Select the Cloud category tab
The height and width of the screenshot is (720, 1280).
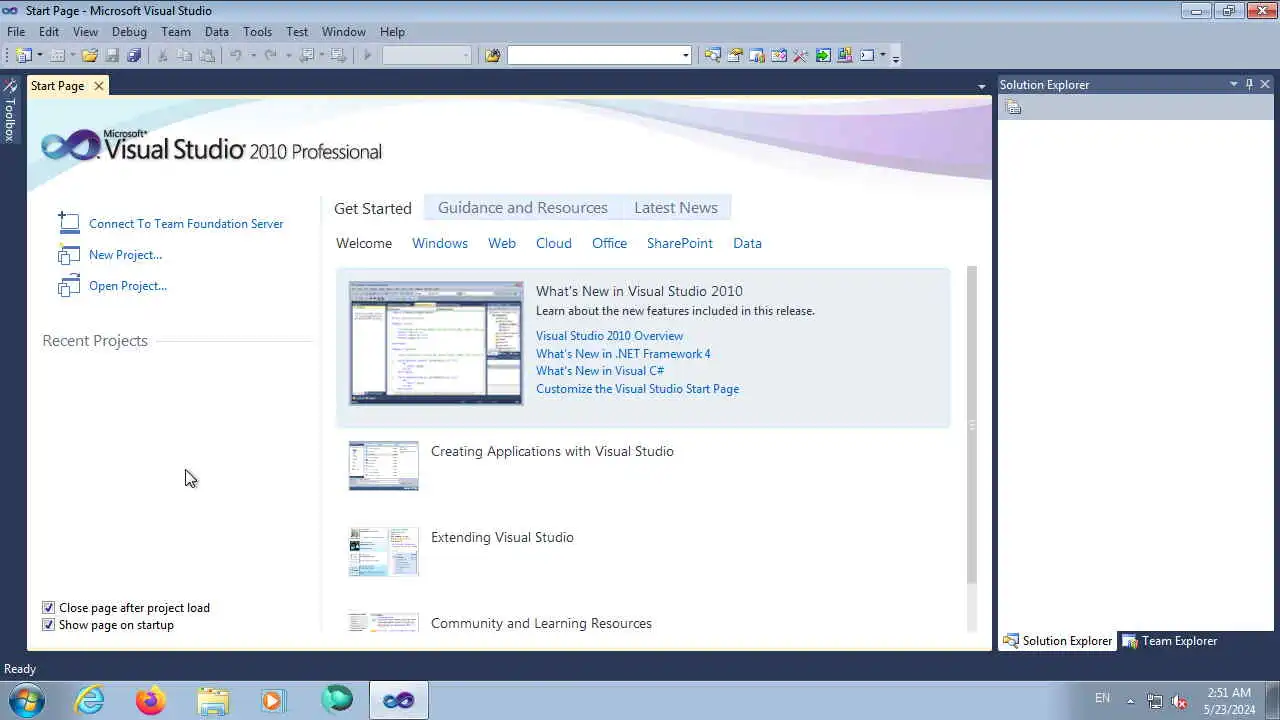(553, 243)
